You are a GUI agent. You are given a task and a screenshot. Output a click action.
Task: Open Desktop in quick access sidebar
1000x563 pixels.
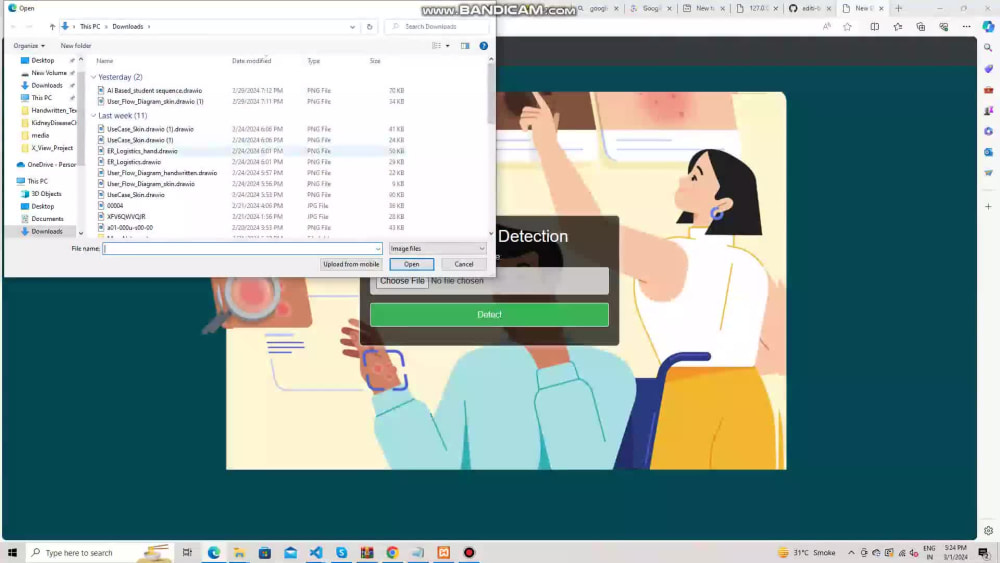43,61
